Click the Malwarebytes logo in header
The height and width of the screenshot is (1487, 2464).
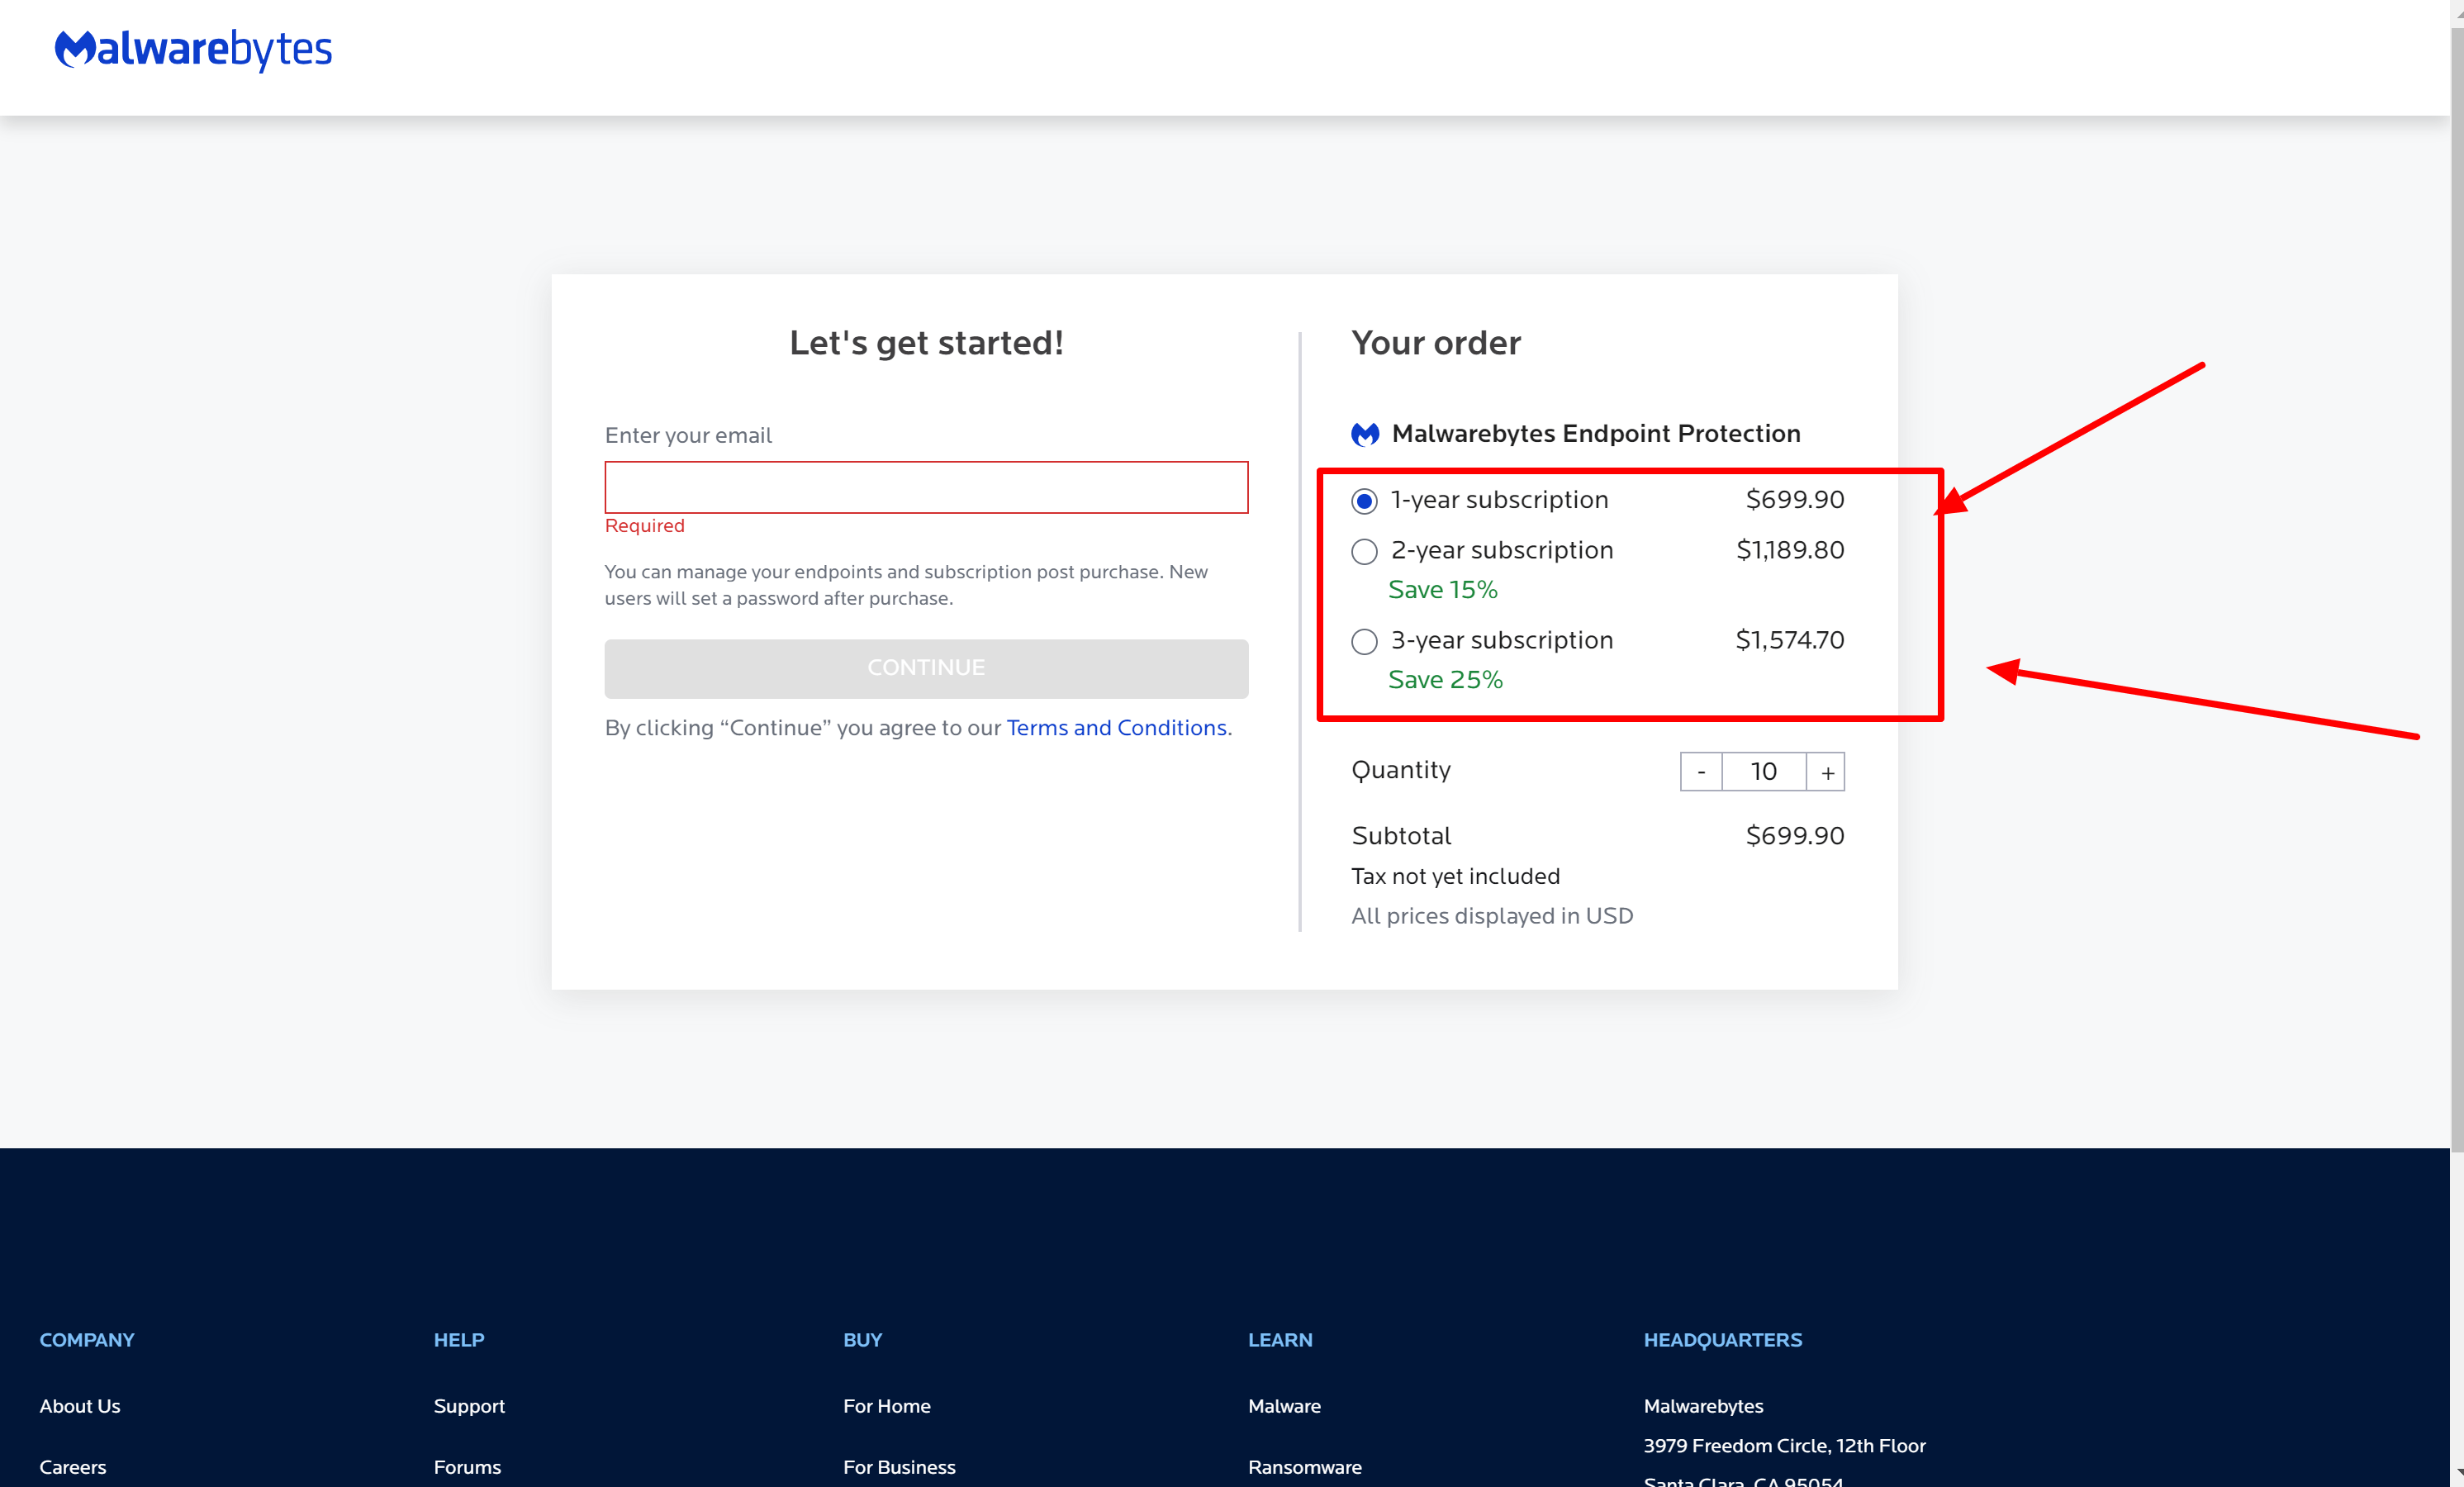point(193,49)
